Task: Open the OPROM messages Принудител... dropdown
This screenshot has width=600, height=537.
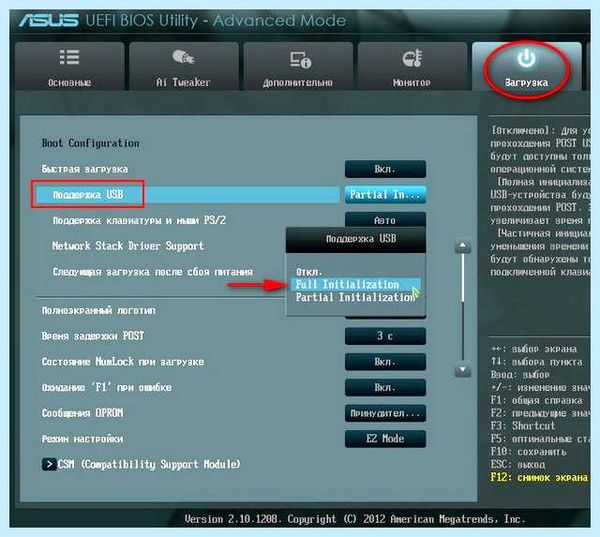Action: click(x=385, y=413)
